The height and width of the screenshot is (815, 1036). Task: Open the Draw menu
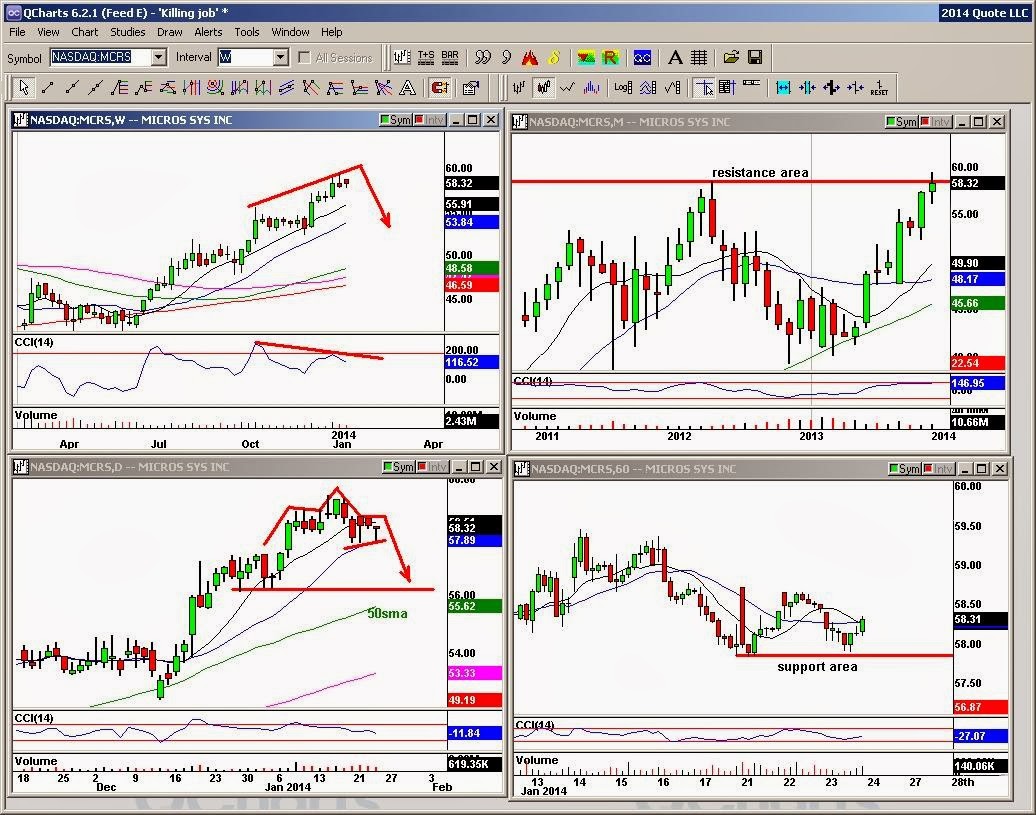[170, 32]
